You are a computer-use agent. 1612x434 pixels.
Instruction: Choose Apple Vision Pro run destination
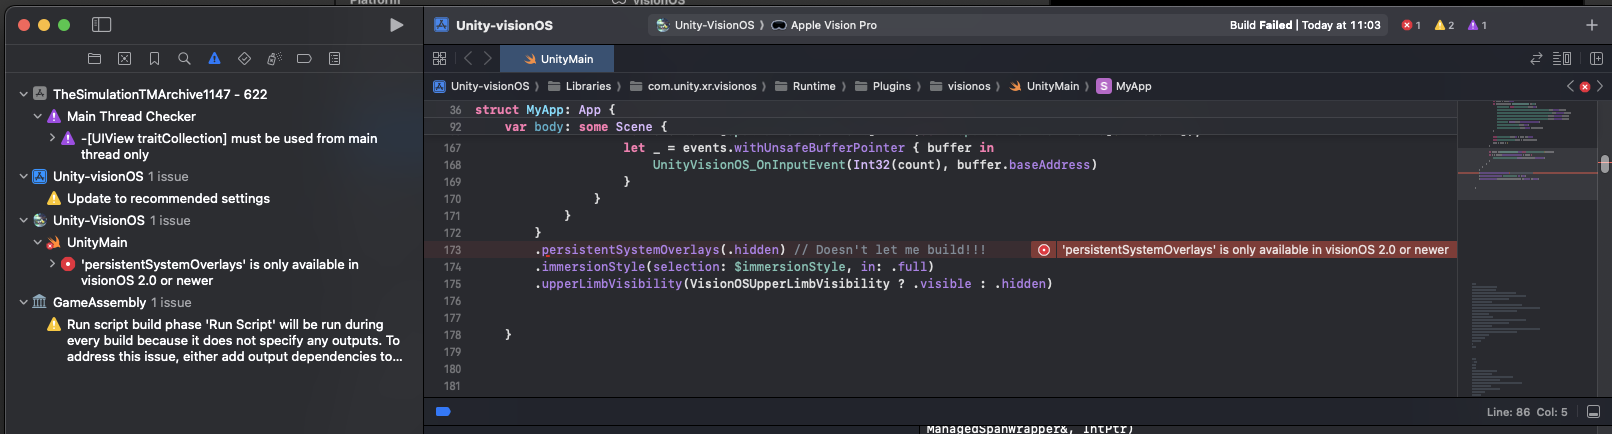825,25
